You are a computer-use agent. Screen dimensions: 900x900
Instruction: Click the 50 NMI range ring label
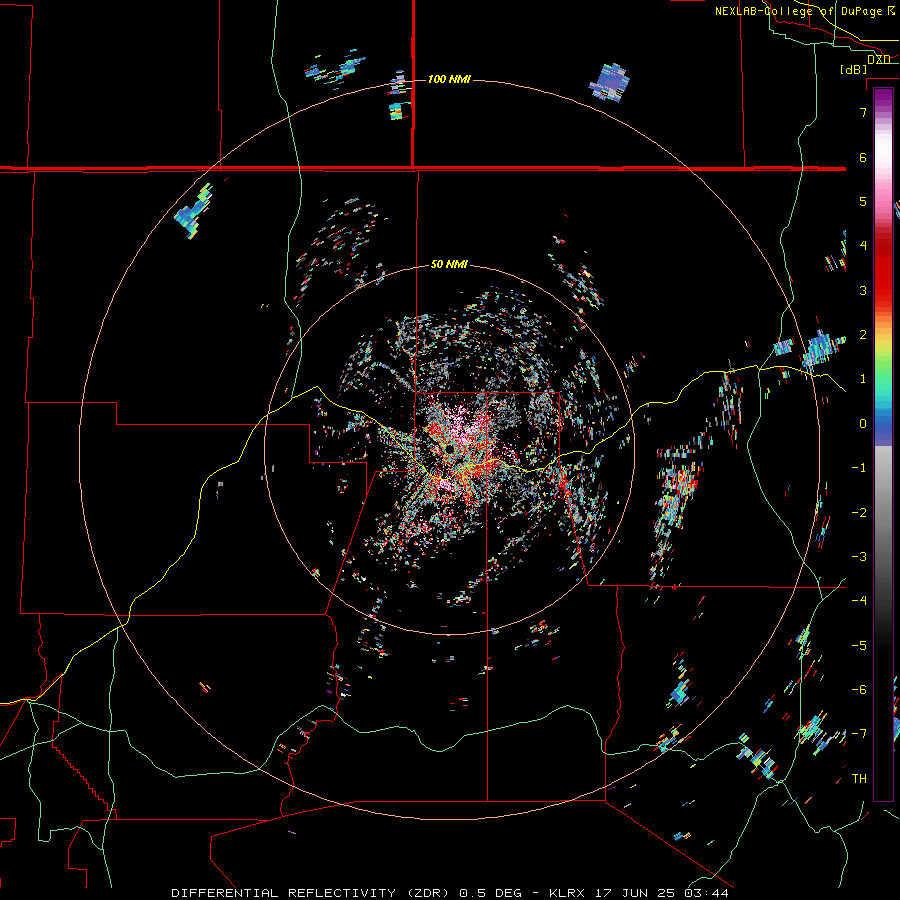[x=449, y=265]
